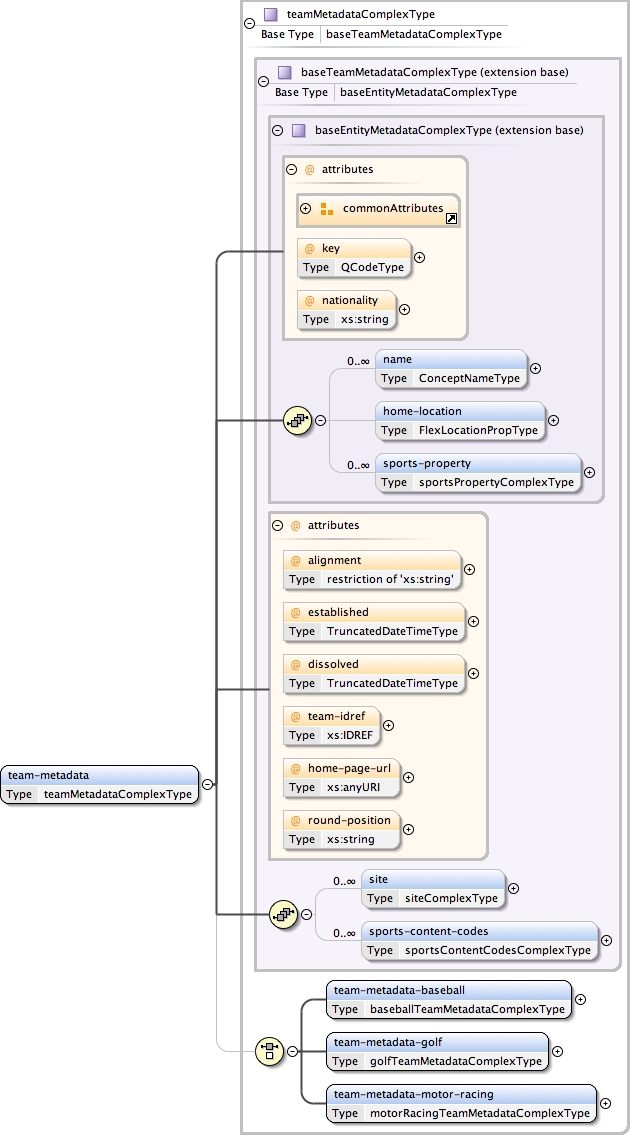Collapse the baseTeamMetadataComplexType extension box
630x1135 pixels.
tap(263, 83)
